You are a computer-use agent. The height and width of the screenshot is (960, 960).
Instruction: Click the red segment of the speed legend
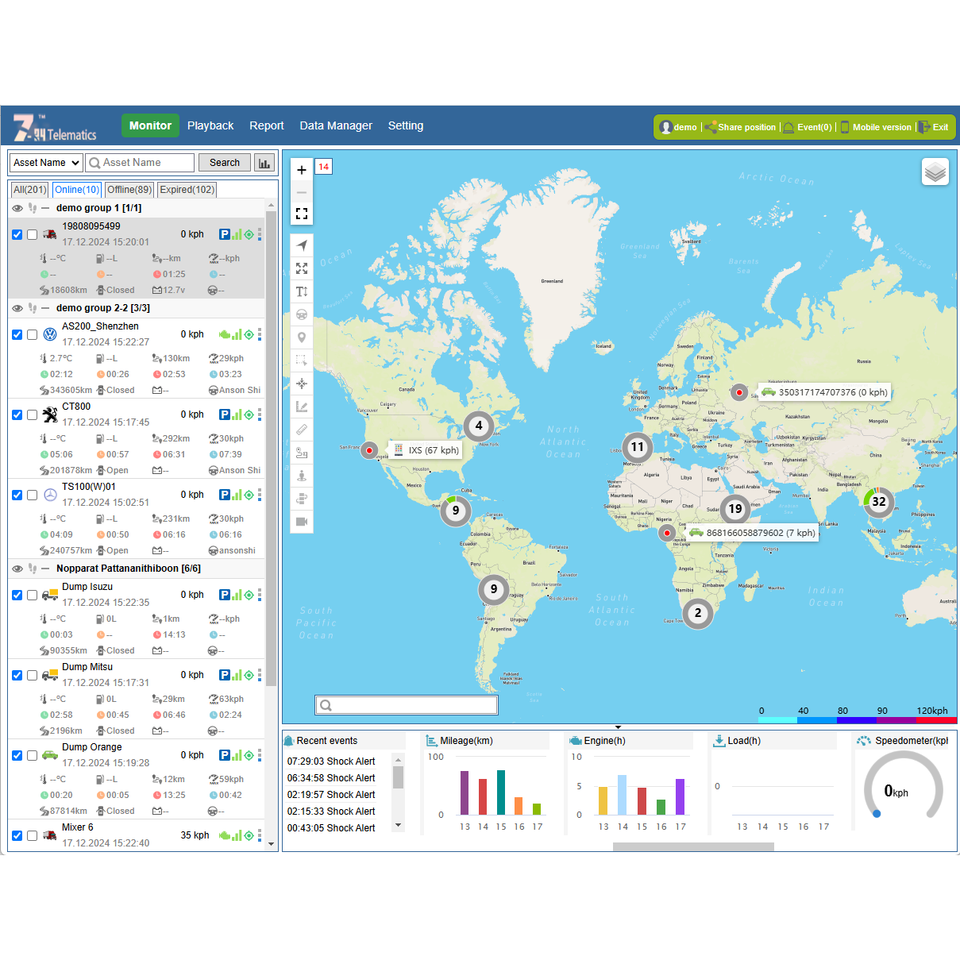point(936,721)
